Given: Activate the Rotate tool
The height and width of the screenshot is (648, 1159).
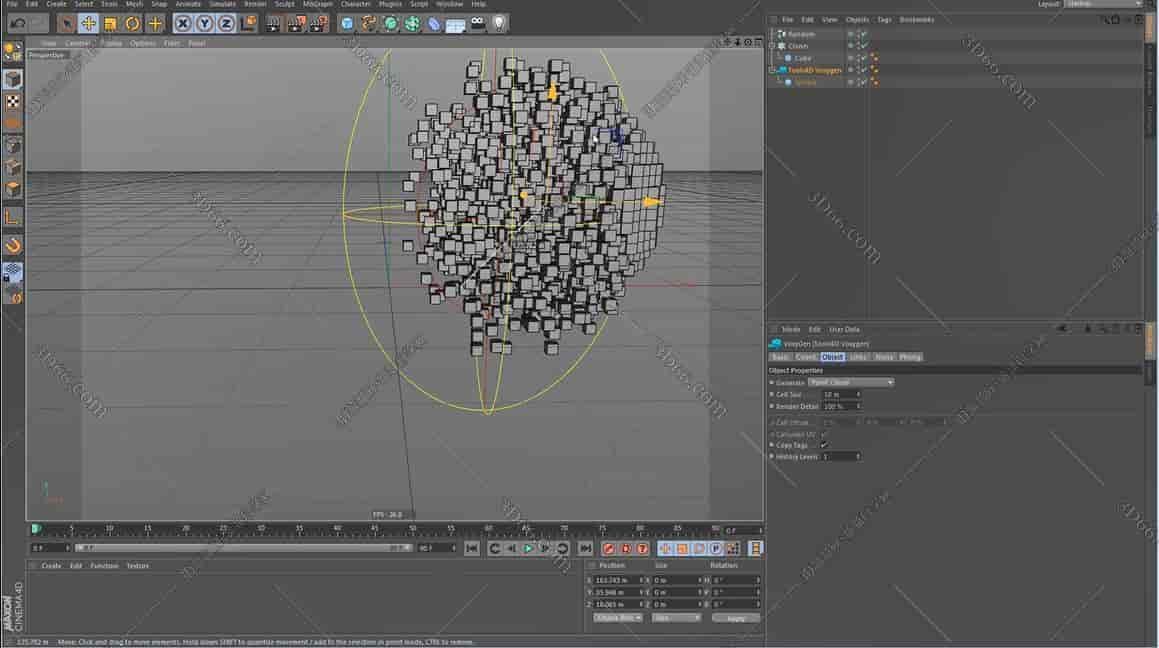Looking at the screenshot, I should [131, 23].
